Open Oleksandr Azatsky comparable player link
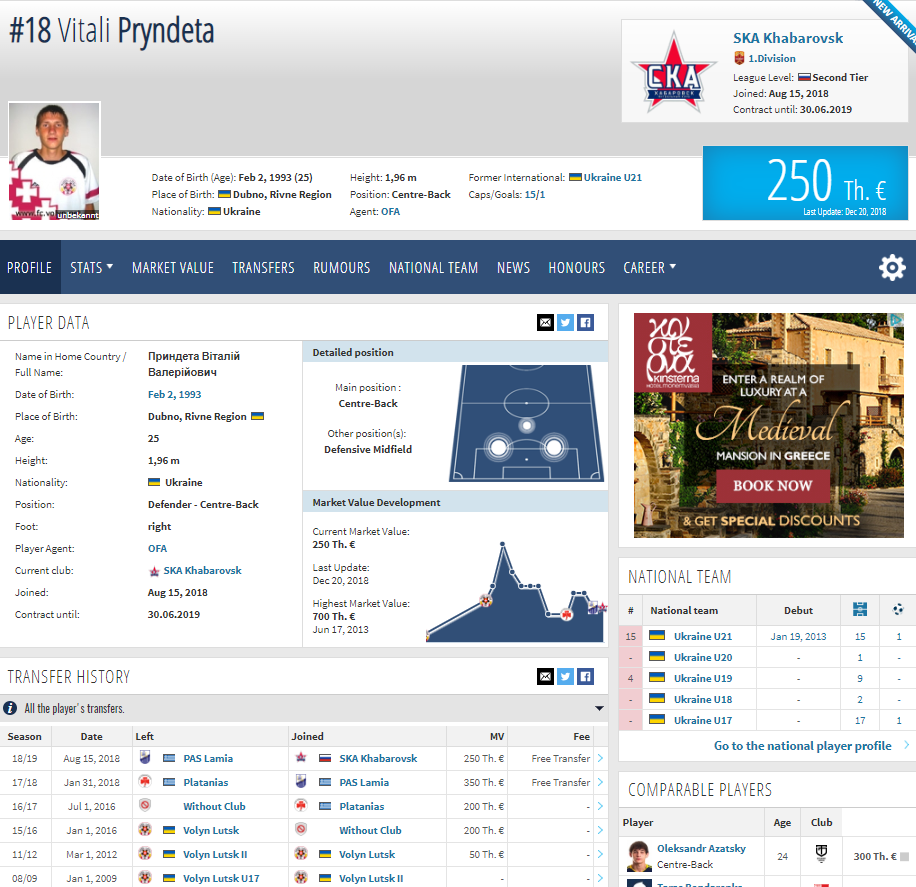 (701, 848)
